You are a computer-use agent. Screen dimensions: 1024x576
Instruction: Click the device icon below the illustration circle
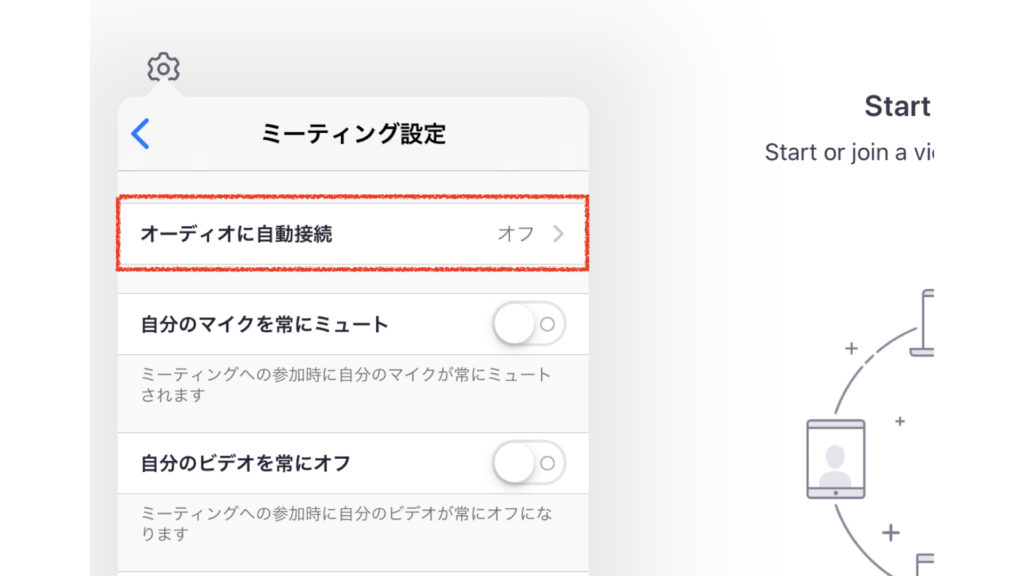925,563
